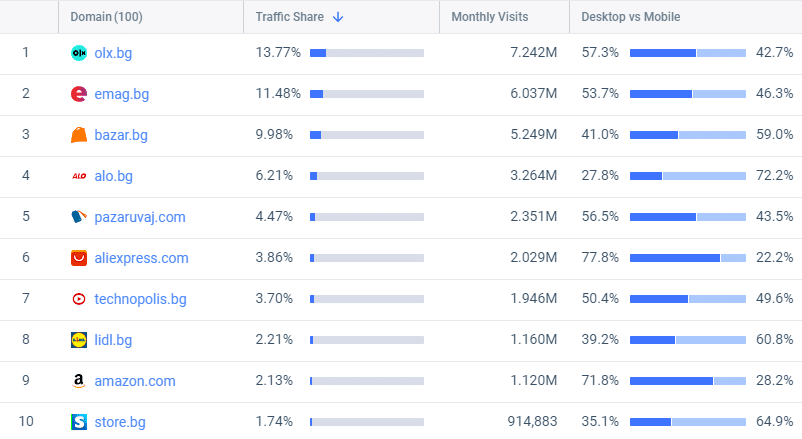This screenshot has width=802, height=439.
Task: Open the amazon.com domain link
Action: tap(135, 381)
